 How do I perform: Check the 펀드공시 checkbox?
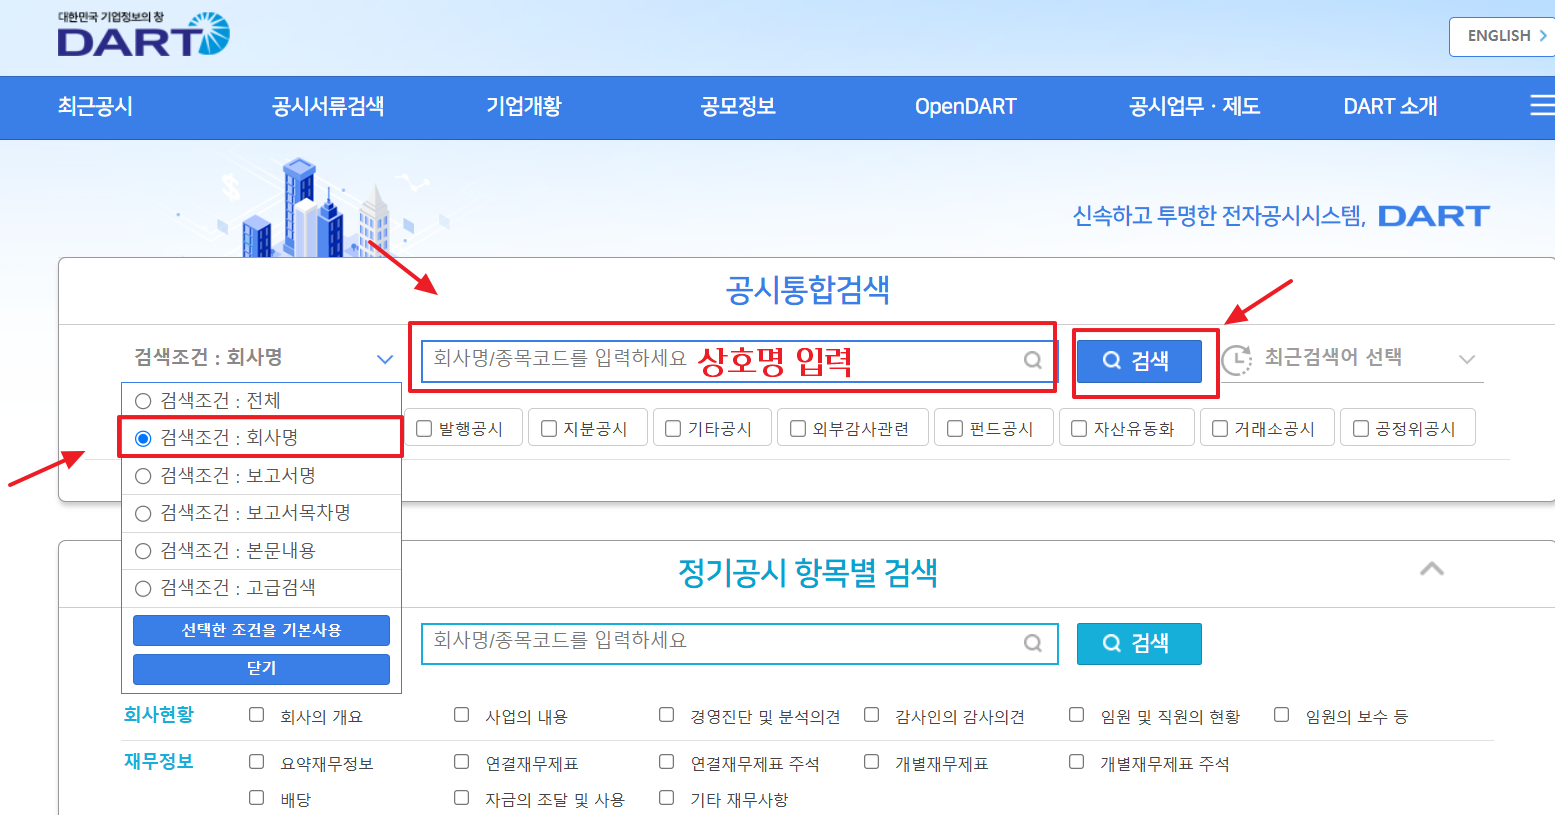[x=955, y=427]
